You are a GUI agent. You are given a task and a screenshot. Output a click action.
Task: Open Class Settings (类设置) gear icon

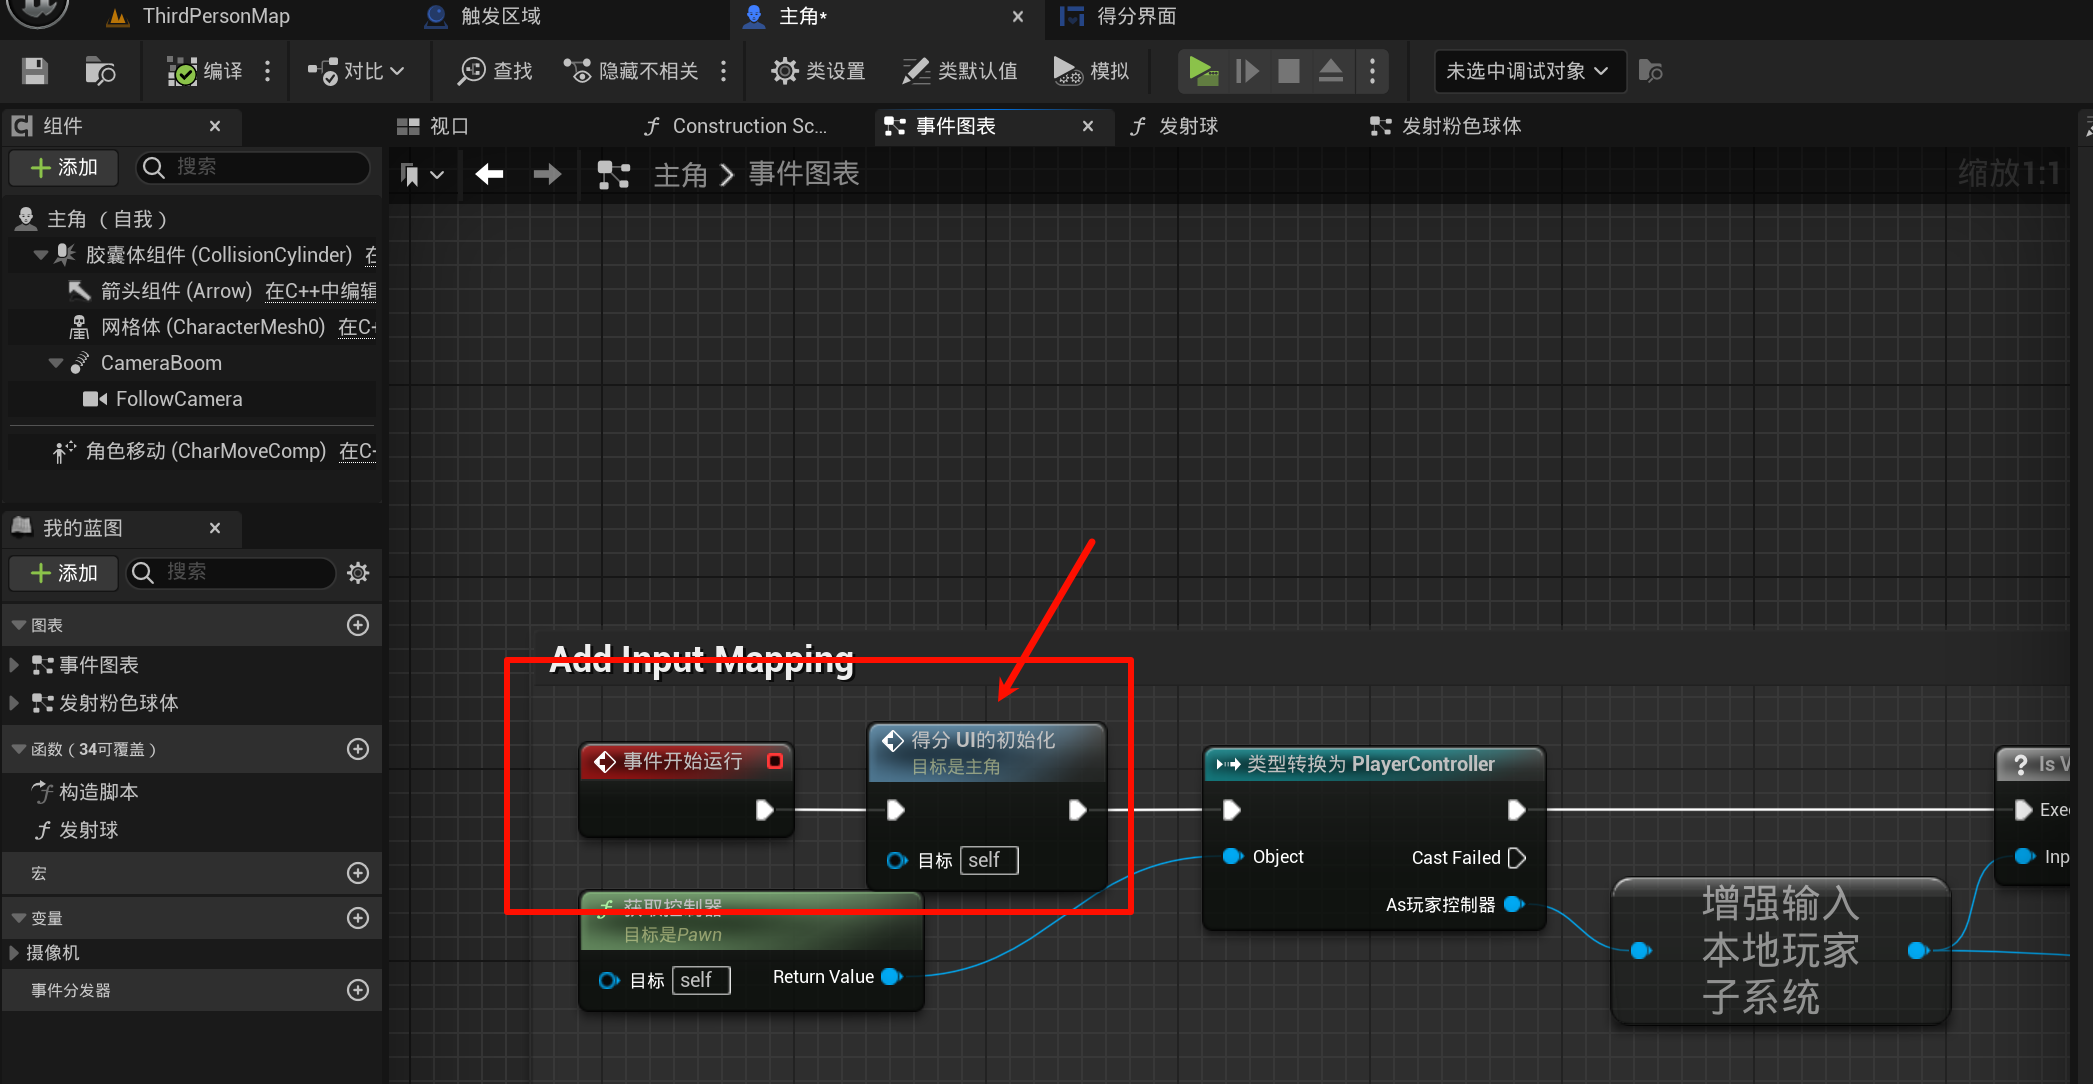785,71
